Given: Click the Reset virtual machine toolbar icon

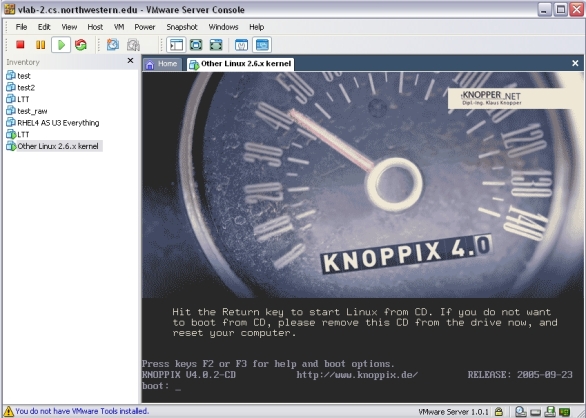Looking at the screenshot, I should click(x=81, y=45).
